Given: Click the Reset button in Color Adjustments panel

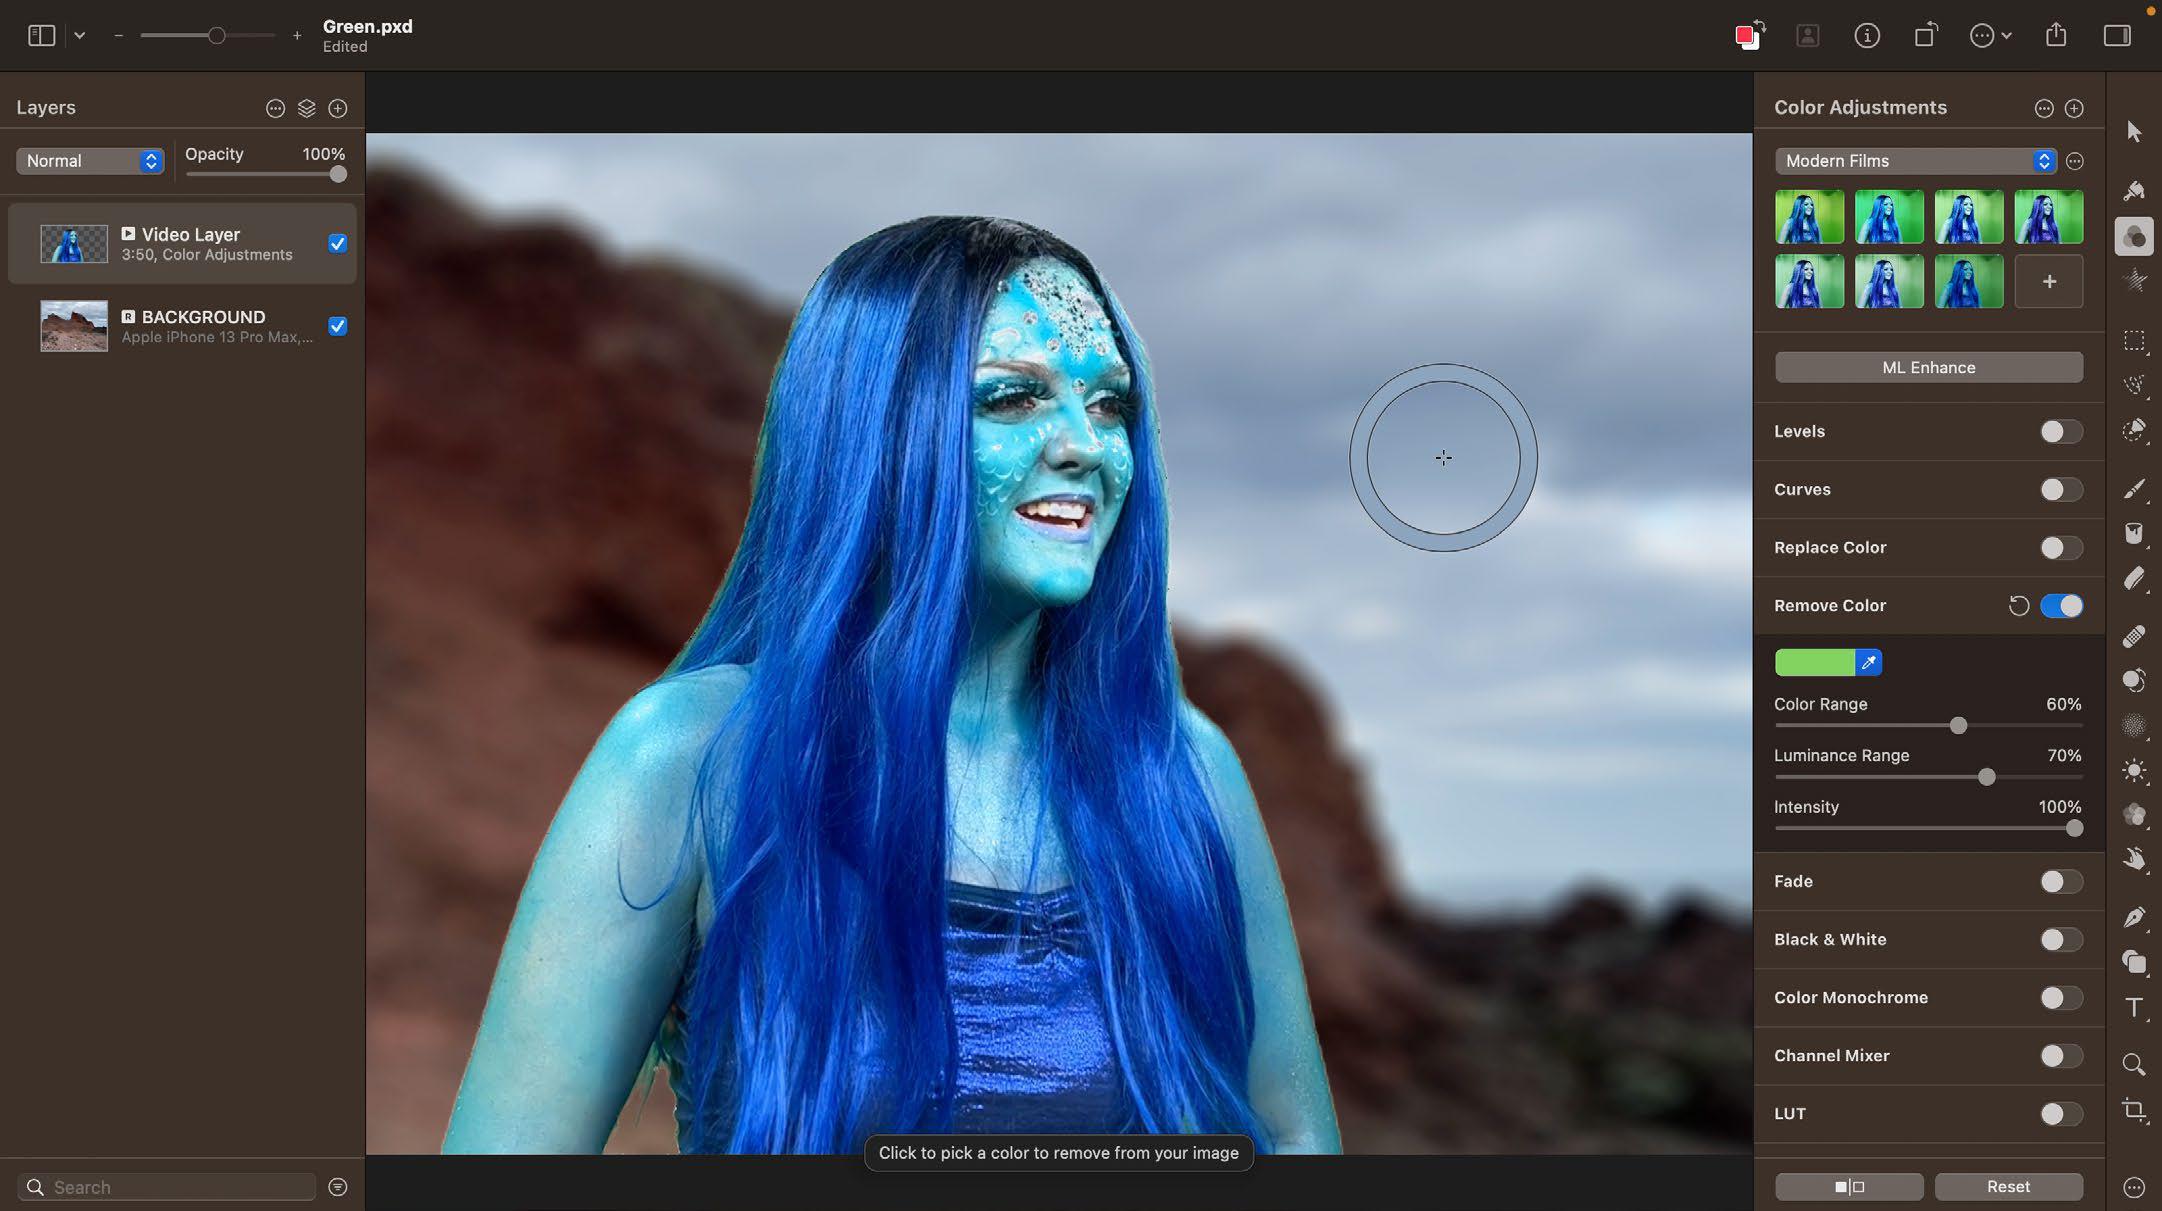Looking at the screenshot, I should point(2008,1186).
